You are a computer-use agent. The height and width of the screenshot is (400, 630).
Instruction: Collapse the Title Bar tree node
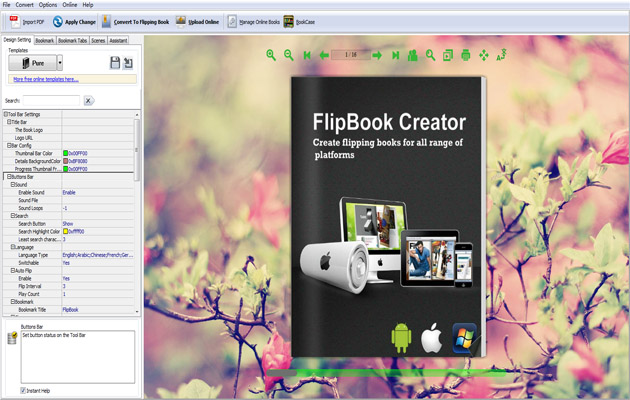pyautogui.click(x=9, y=122)
